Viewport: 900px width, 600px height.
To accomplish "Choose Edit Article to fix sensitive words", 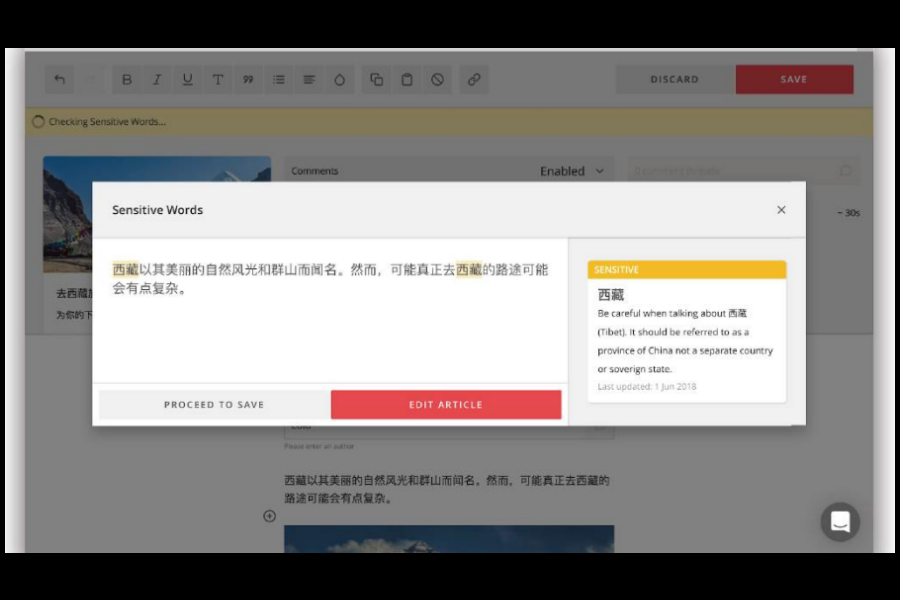I will coord(446,404).
